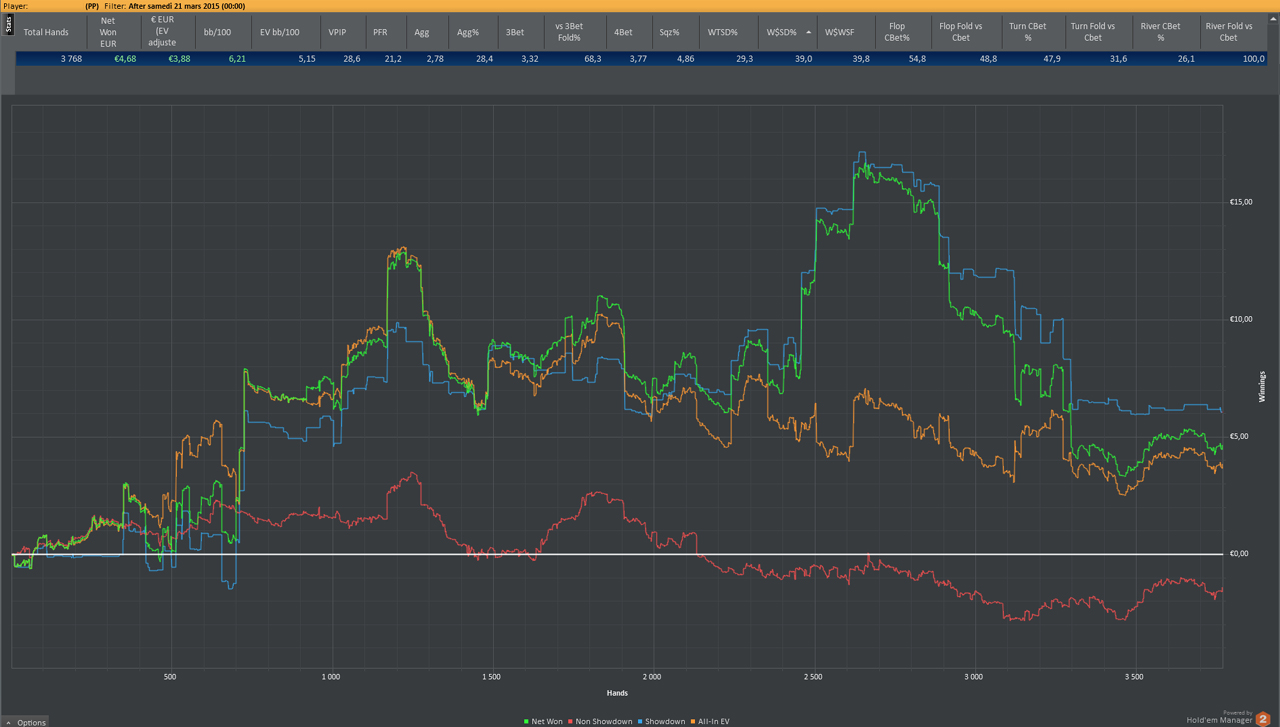The image size is (1280, 727).
Task: Click the PFR column header
Action: (386, 32)
